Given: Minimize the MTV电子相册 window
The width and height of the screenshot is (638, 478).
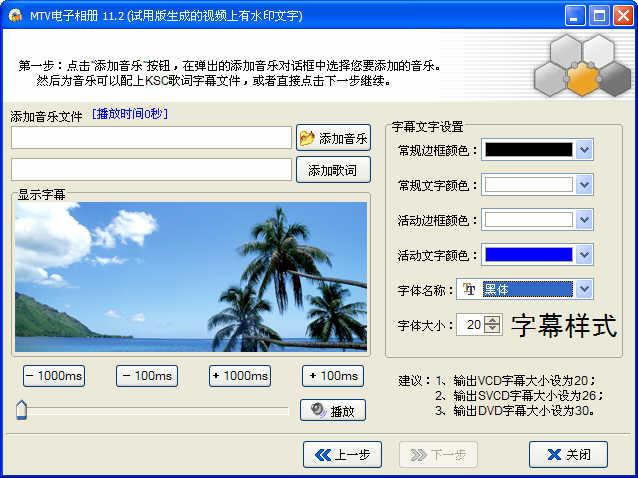Looking at the screenshot, I should [x=575, y=16].
